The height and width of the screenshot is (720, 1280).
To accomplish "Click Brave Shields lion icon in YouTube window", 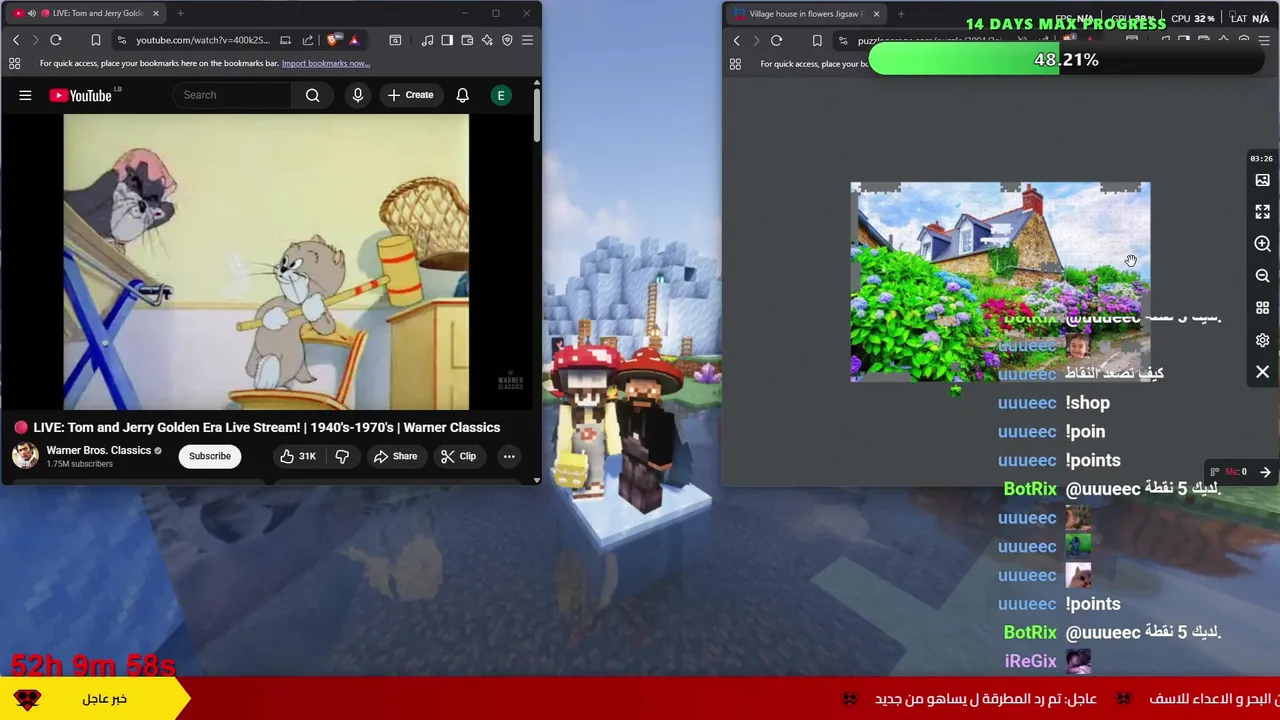I will pos(333,40).
